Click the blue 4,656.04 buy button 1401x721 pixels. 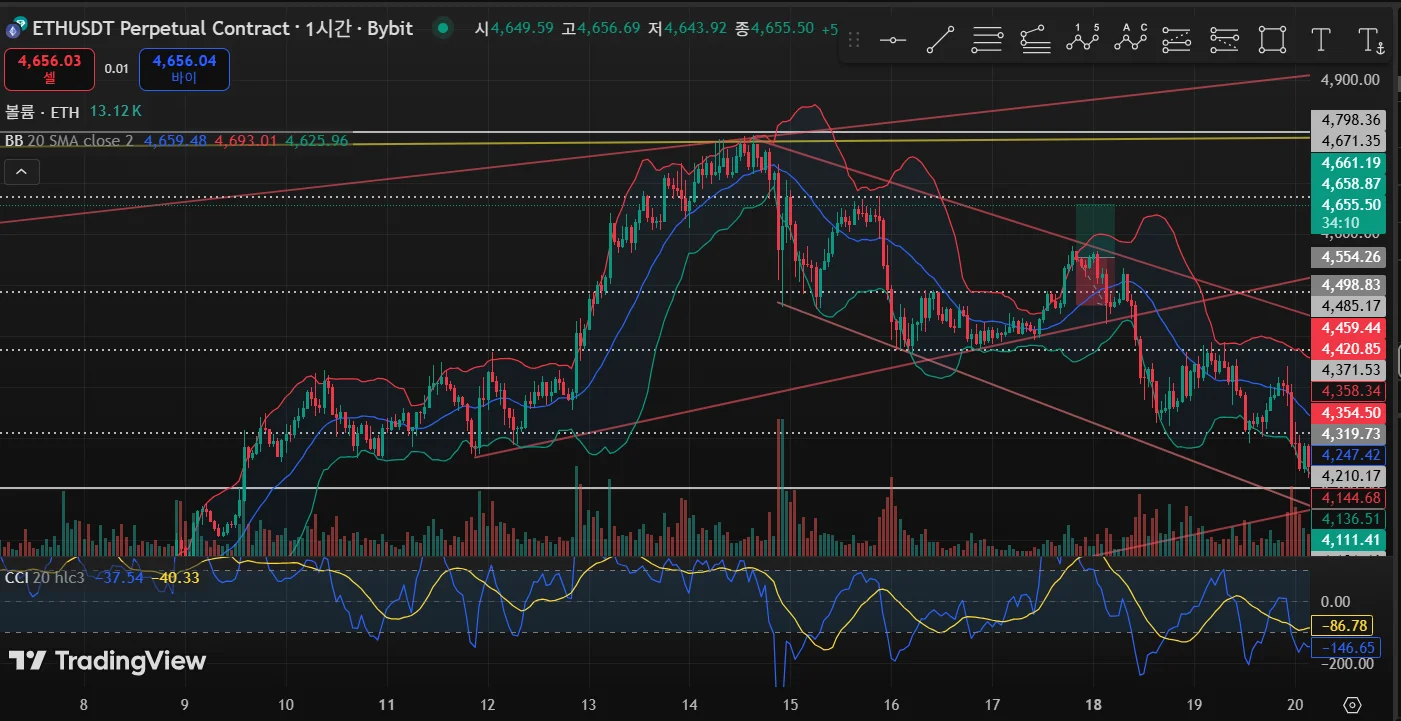click(184, 69)
